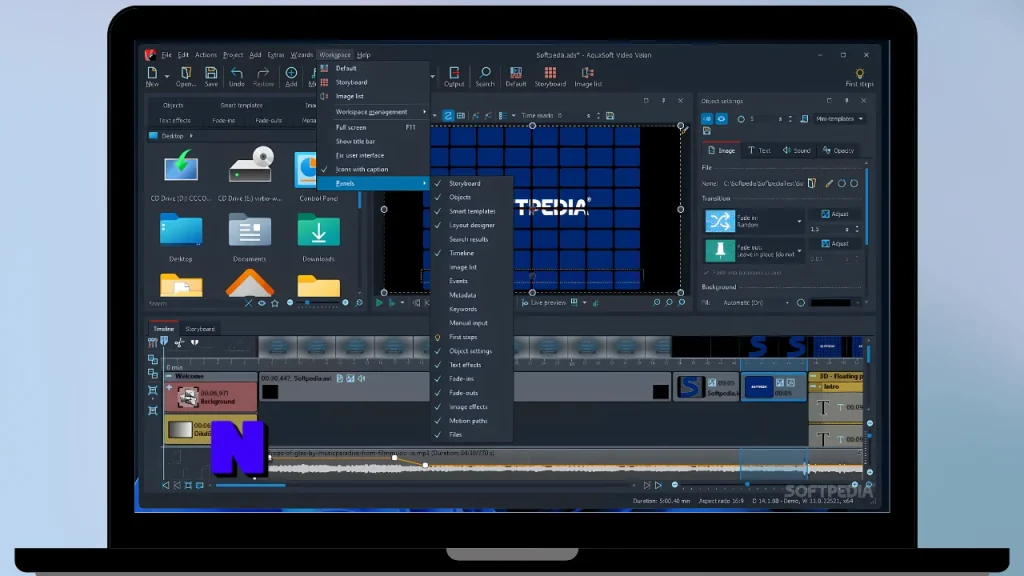Switch to Opacity tab in Object settings
Screen dimensions: 1024x576
pyautogui.click(x=839, y=150)
